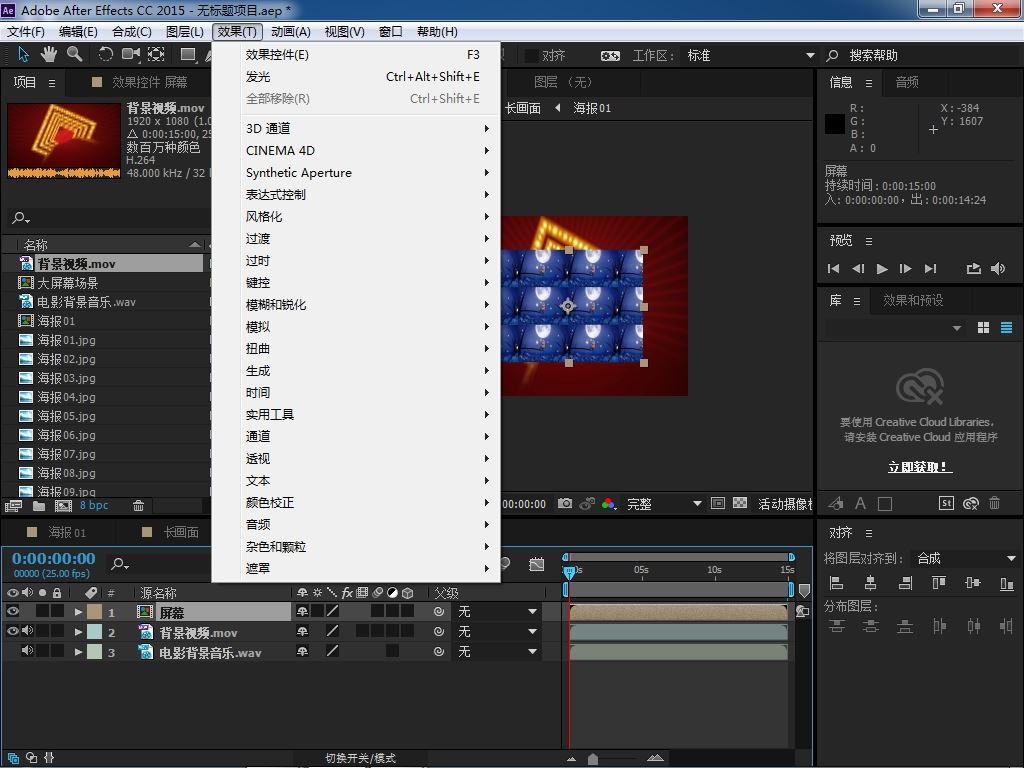Screen dimensions: 1024x768
Task: Switch to the 音频 panel tab
Action: click(907, 82)
